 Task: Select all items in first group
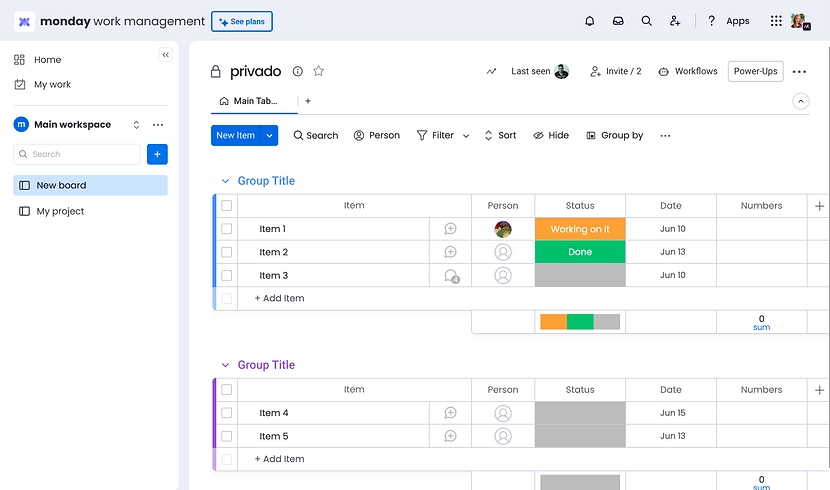[227, 205]
